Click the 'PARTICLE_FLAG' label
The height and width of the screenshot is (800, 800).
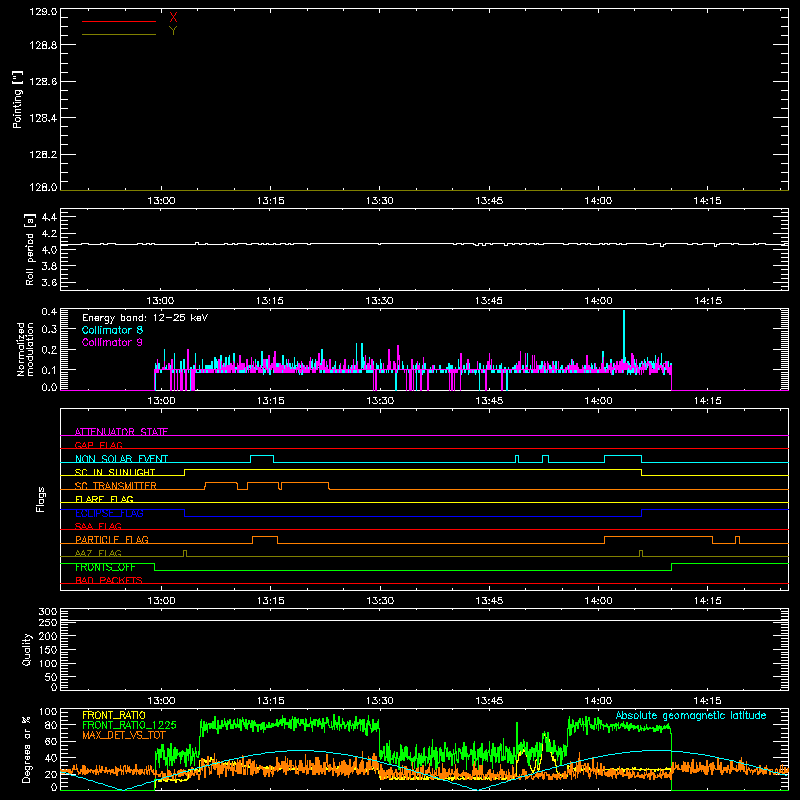112,539
